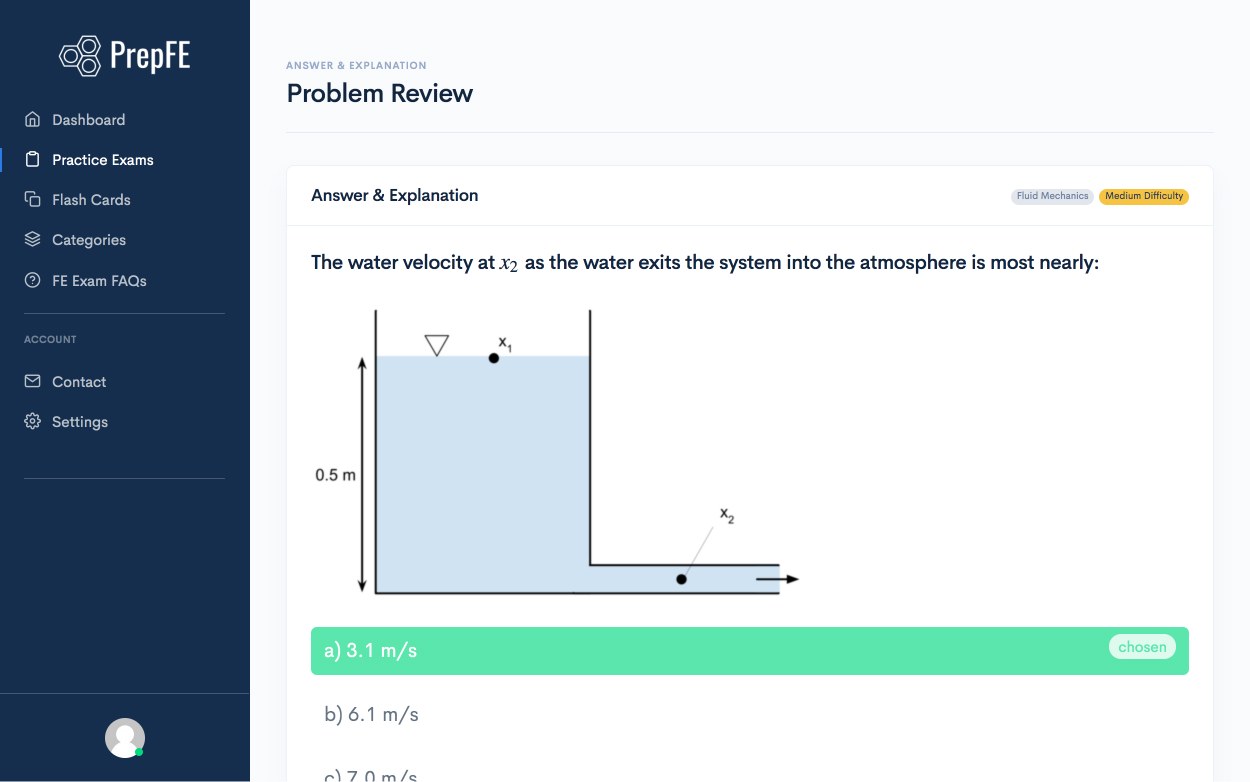The width and height of the screenshot is (1250, 782).
Task: Open Flash Cards section
Action: tap(91, 200)
